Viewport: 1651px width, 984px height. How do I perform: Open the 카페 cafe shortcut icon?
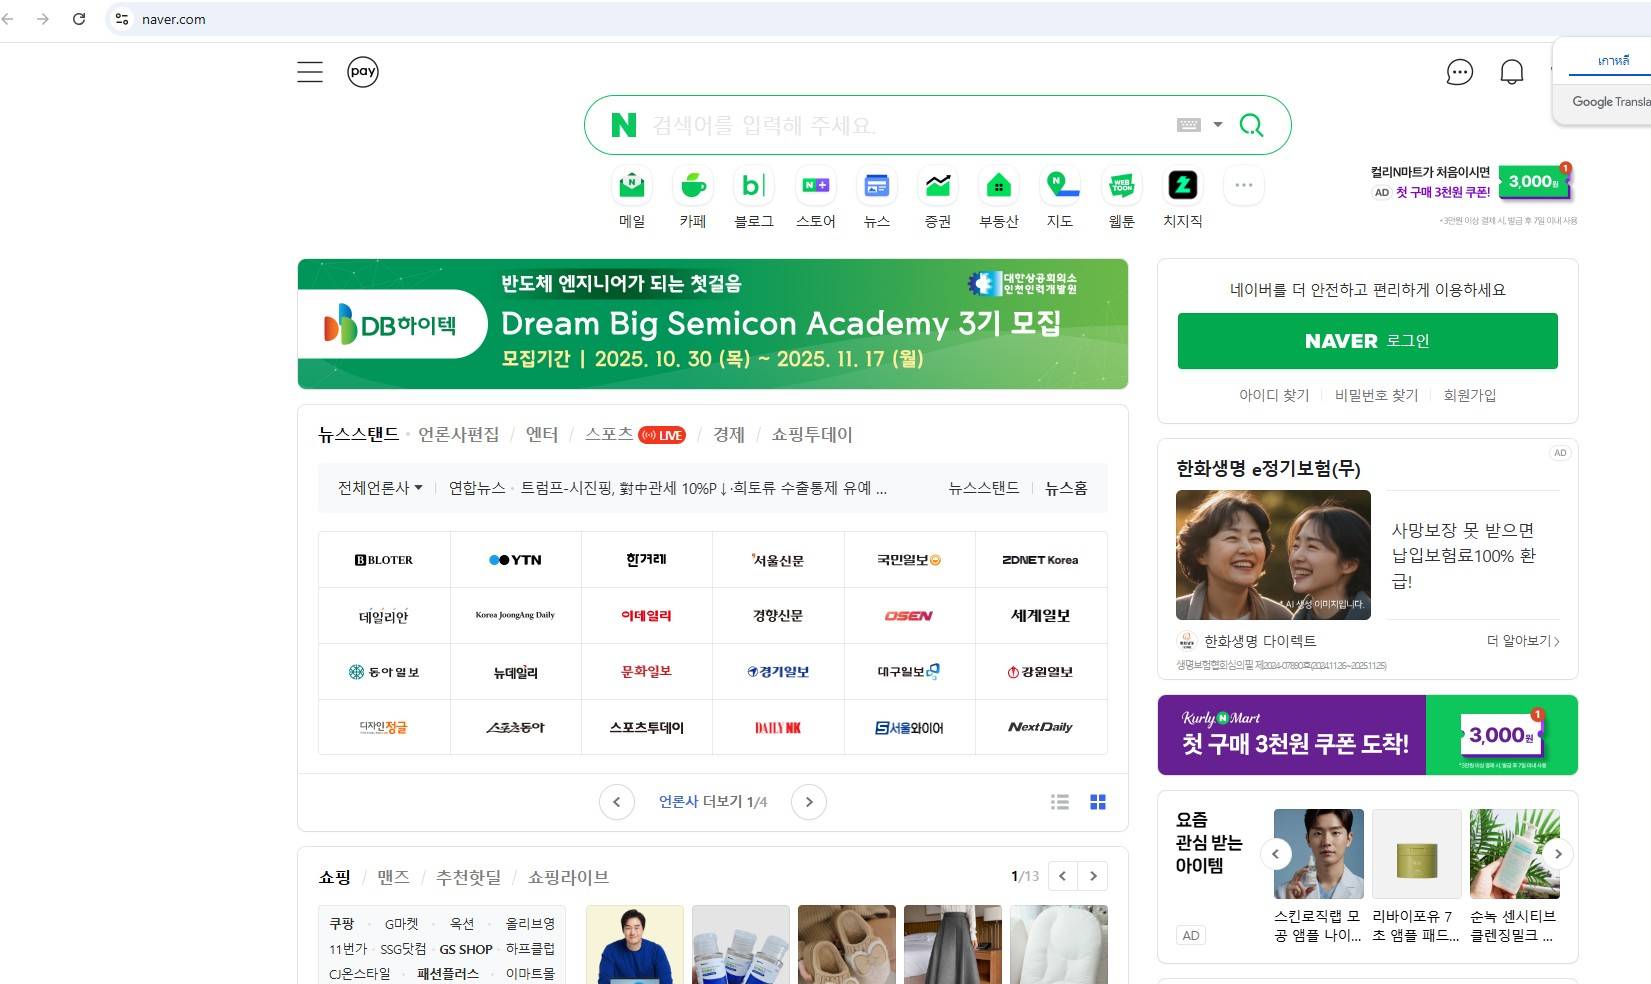point(693,185)
